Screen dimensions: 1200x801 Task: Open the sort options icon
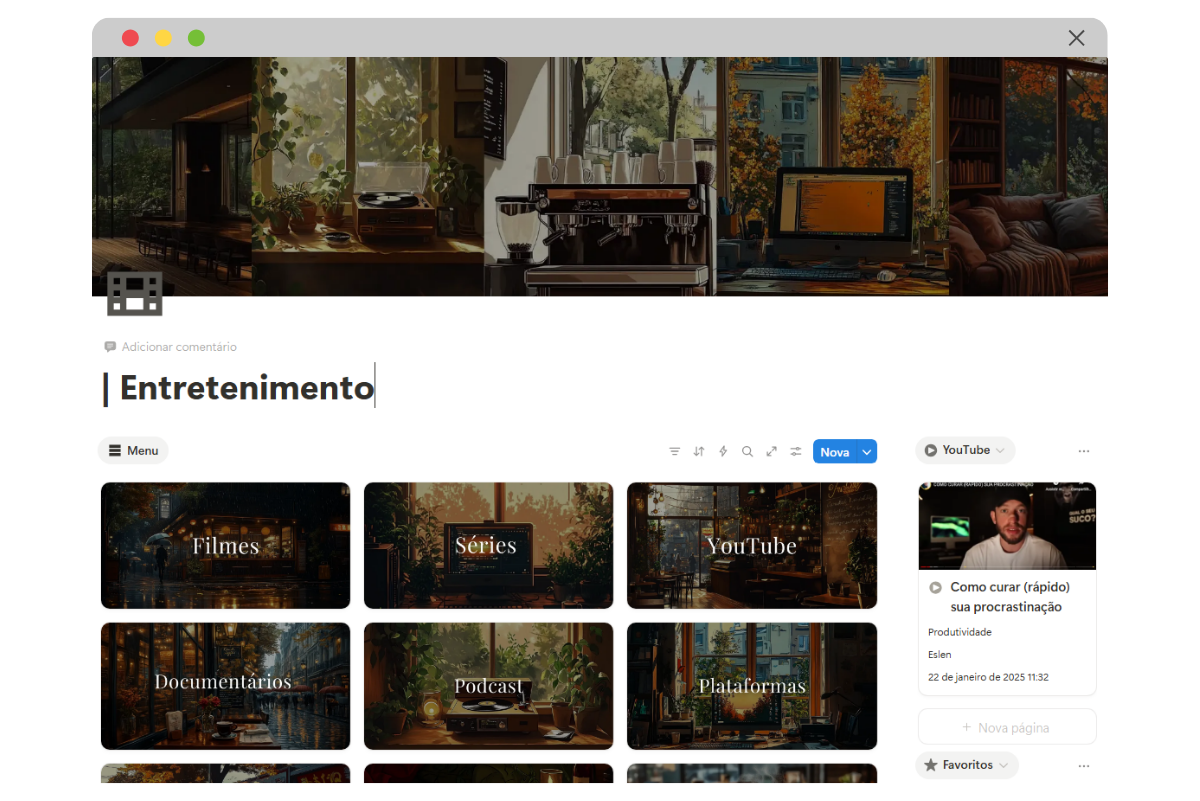click(699, 452)
